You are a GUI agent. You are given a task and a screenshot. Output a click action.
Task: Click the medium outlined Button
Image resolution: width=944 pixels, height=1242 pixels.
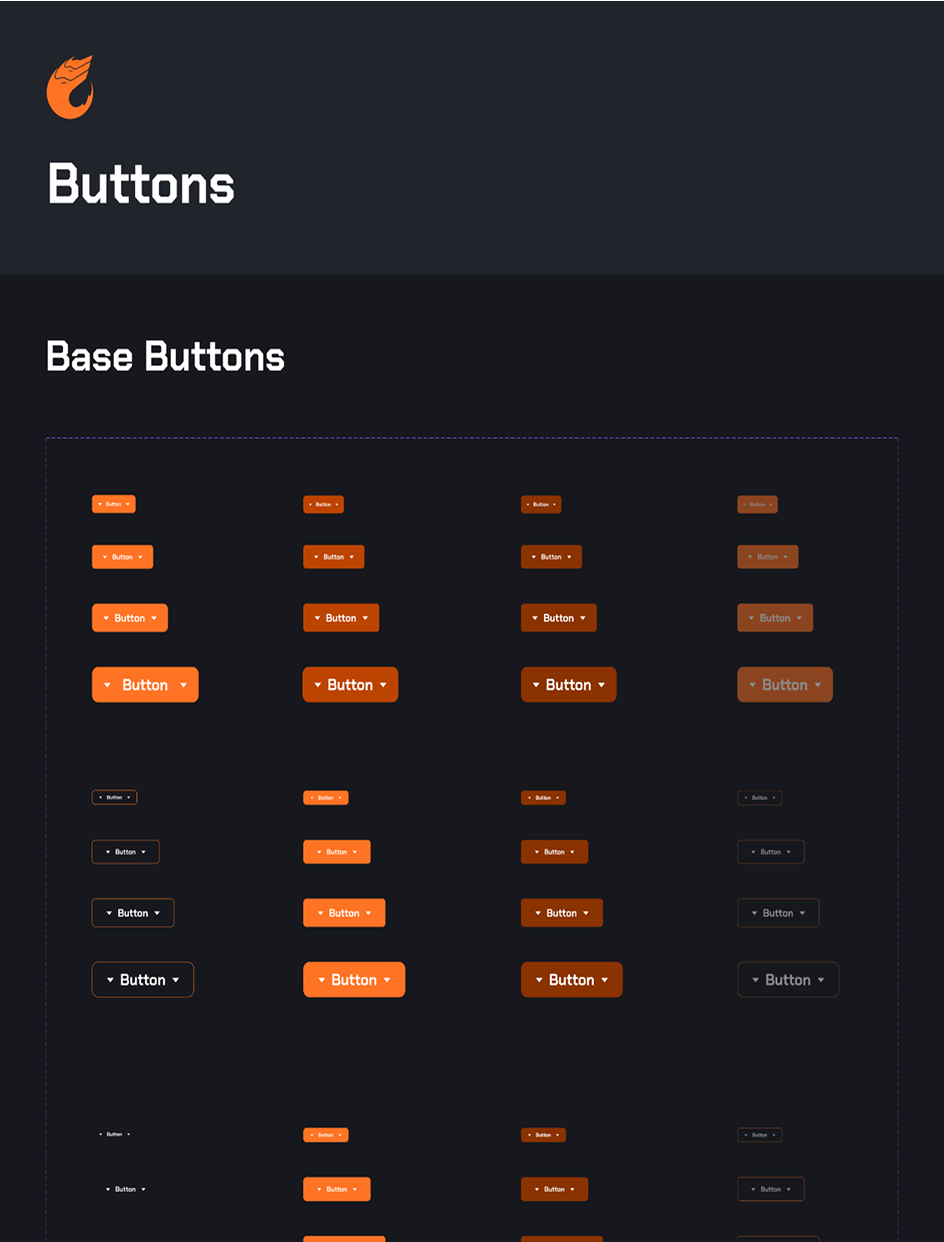click(x=133, y=912)
